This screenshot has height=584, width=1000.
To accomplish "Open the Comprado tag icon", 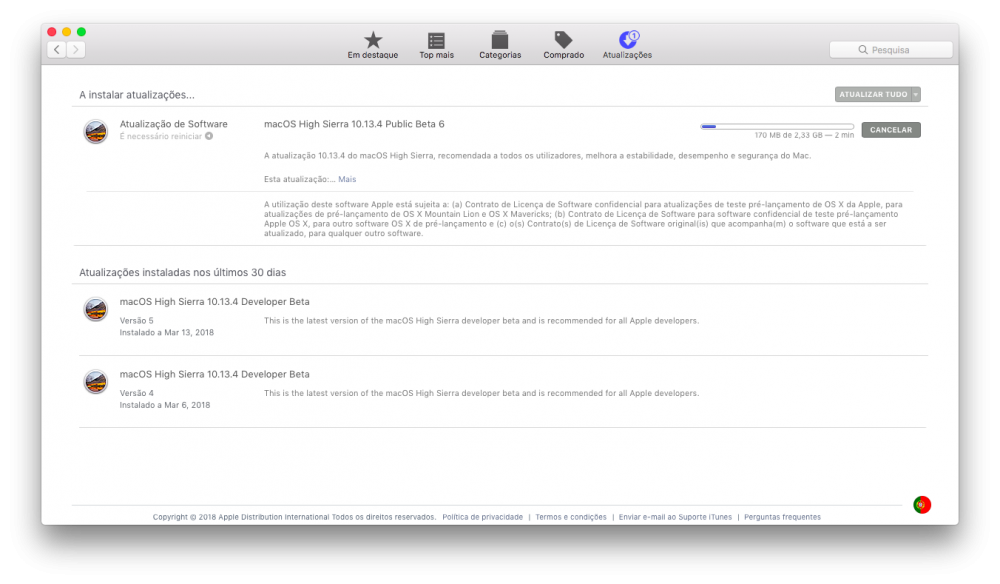I will (563, 40).
